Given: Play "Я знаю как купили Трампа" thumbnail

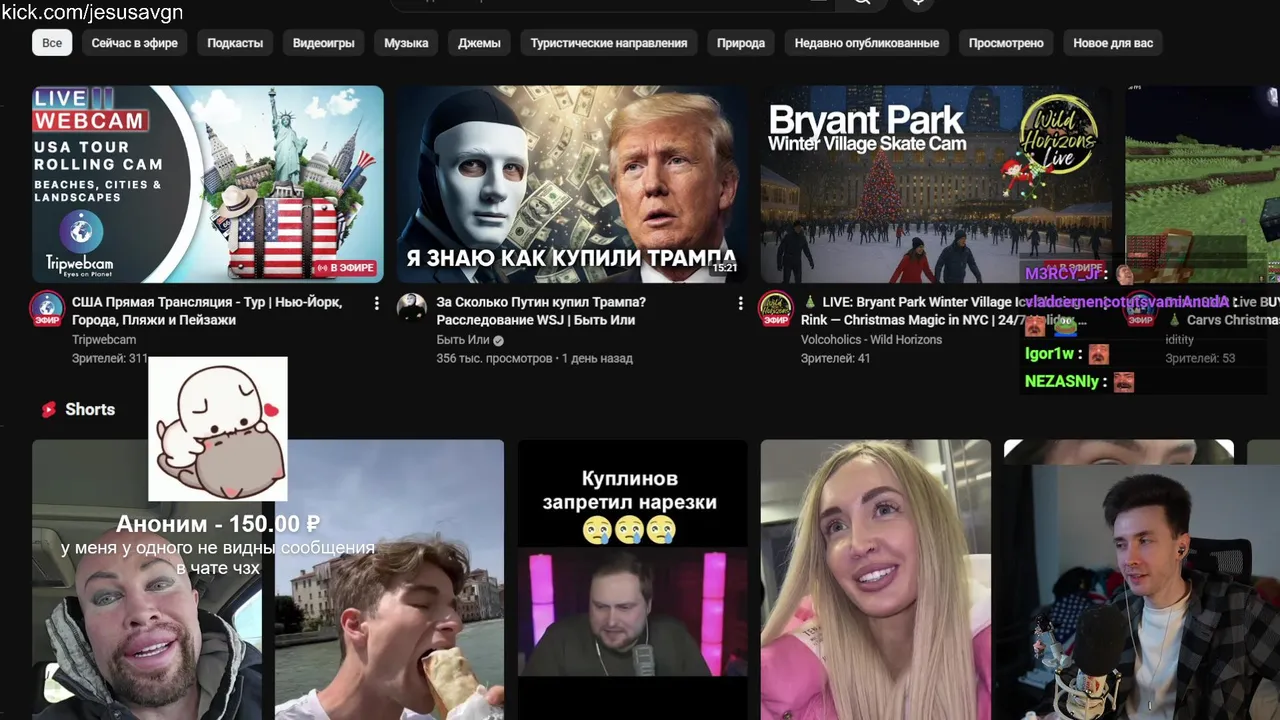Looking at the screenshot, I should click(x=572, y=184).
